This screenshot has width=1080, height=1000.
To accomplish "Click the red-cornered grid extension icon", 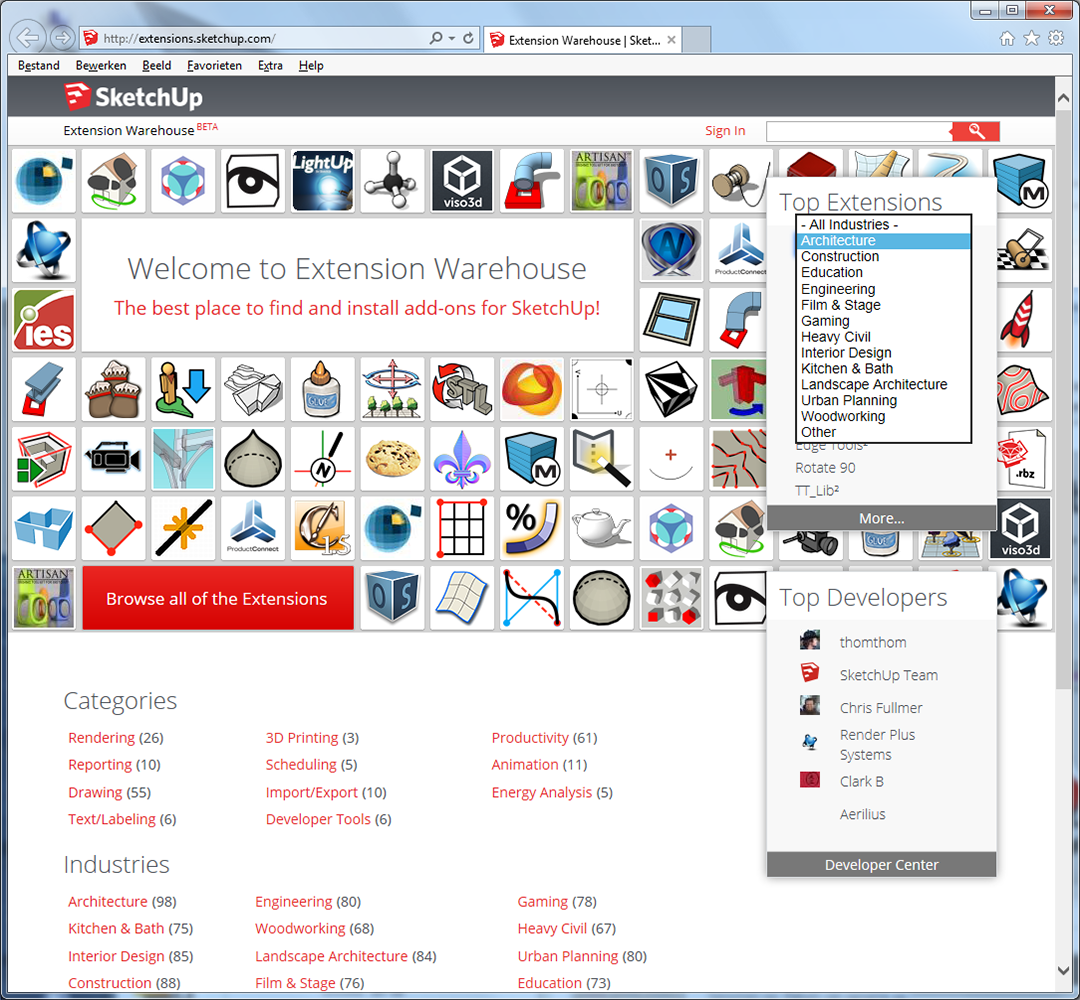I will 461,528.
